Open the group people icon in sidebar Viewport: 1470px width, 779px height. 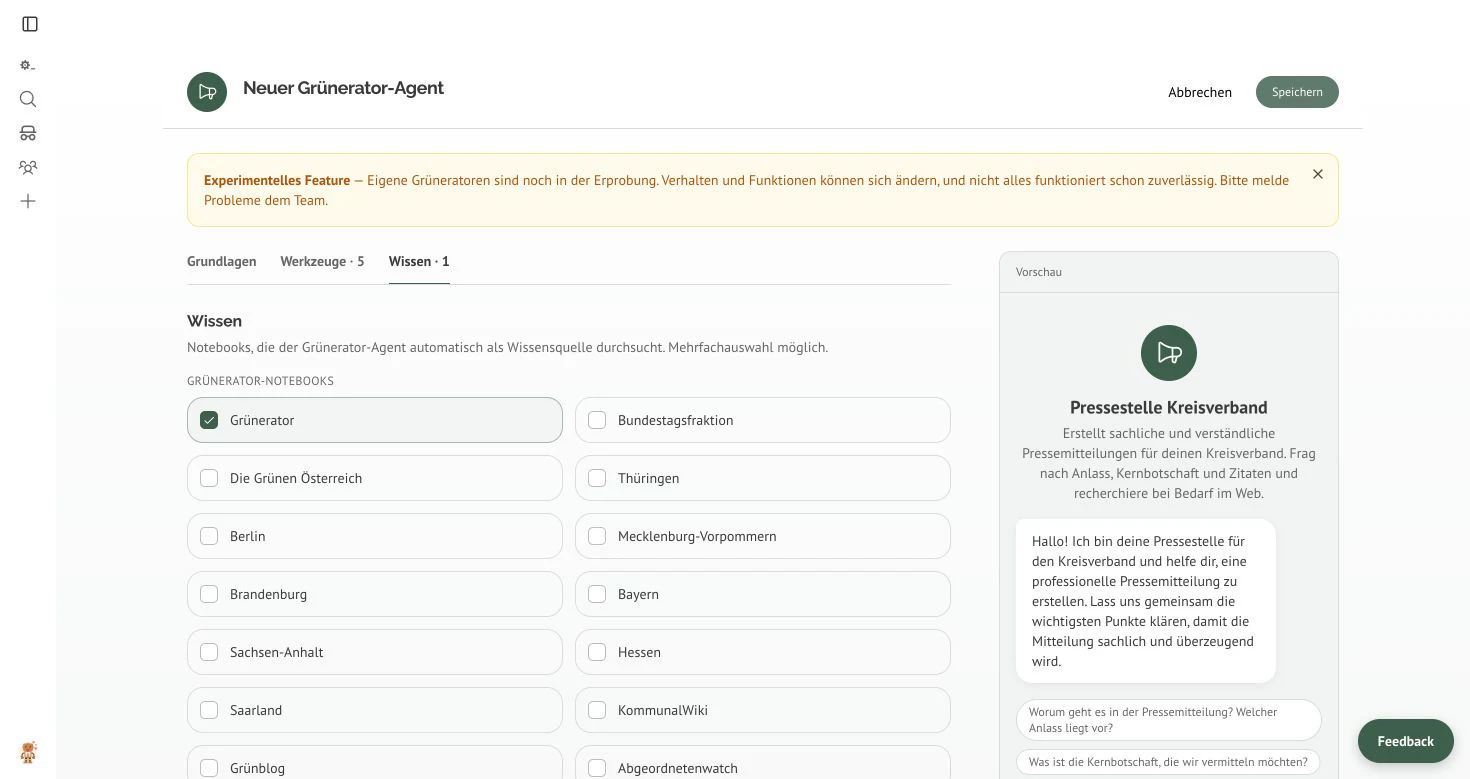[28, 167]
